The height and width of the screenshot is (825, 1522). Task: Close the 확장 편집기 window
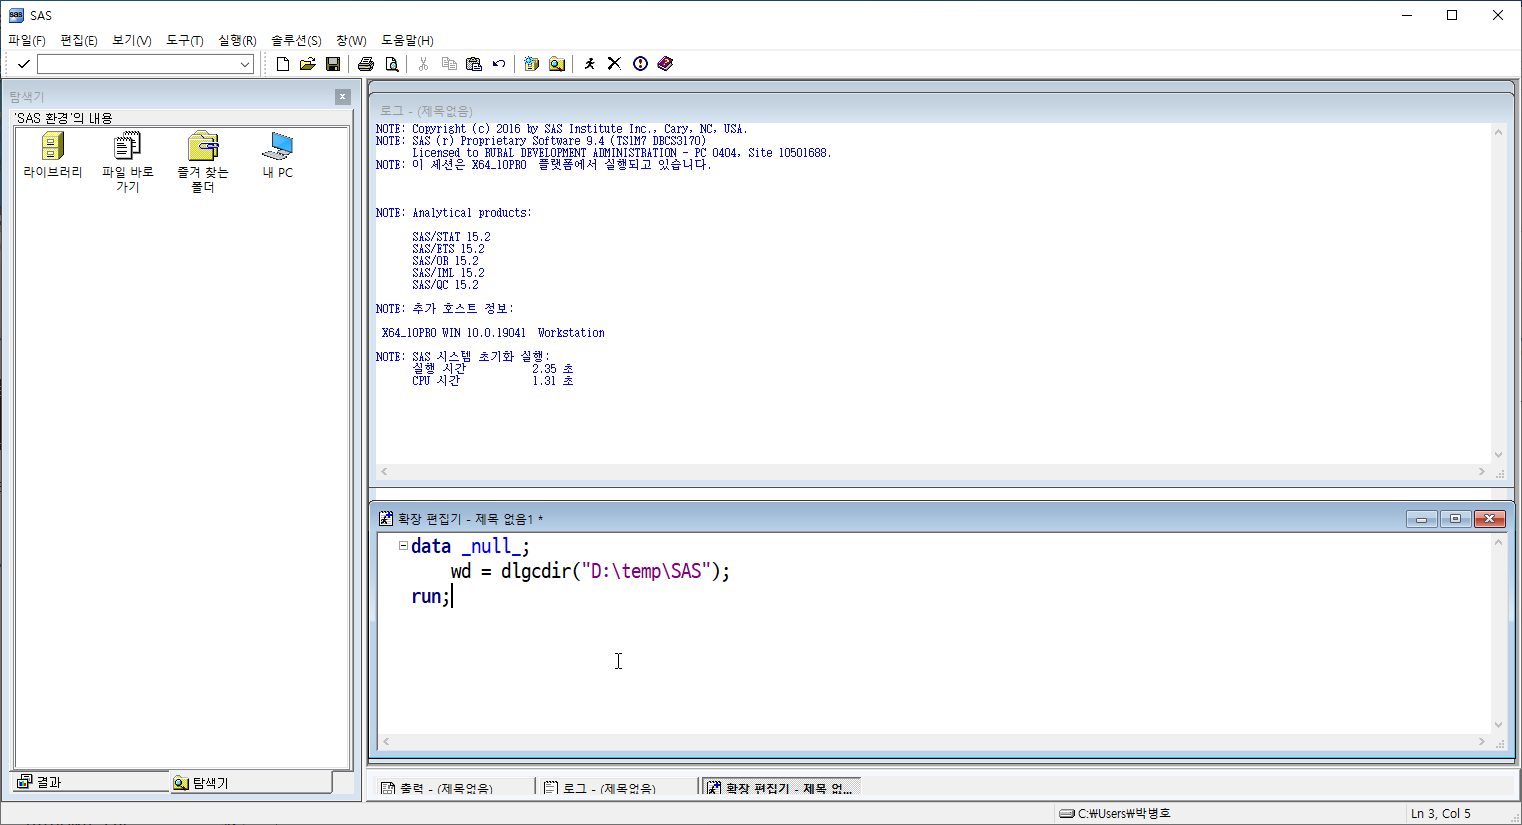pyautogui.click(x=1489, y=519)
